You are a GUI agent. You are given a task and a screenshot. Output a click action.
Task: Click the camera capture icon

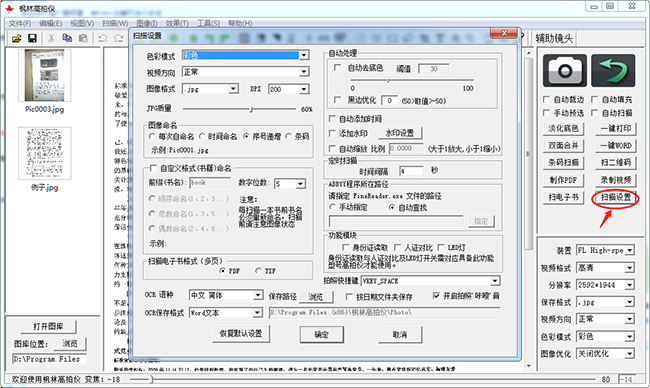pos(565,70)
